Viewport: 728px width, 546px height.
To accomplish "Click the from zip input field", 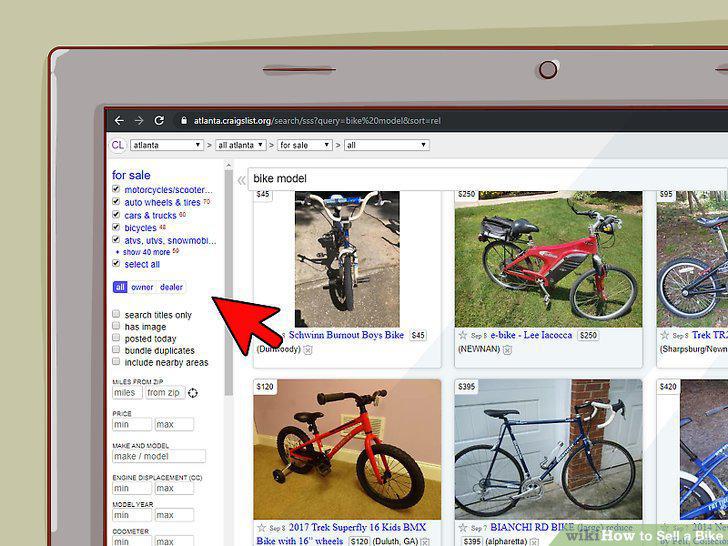I will (x=165, y=393).
